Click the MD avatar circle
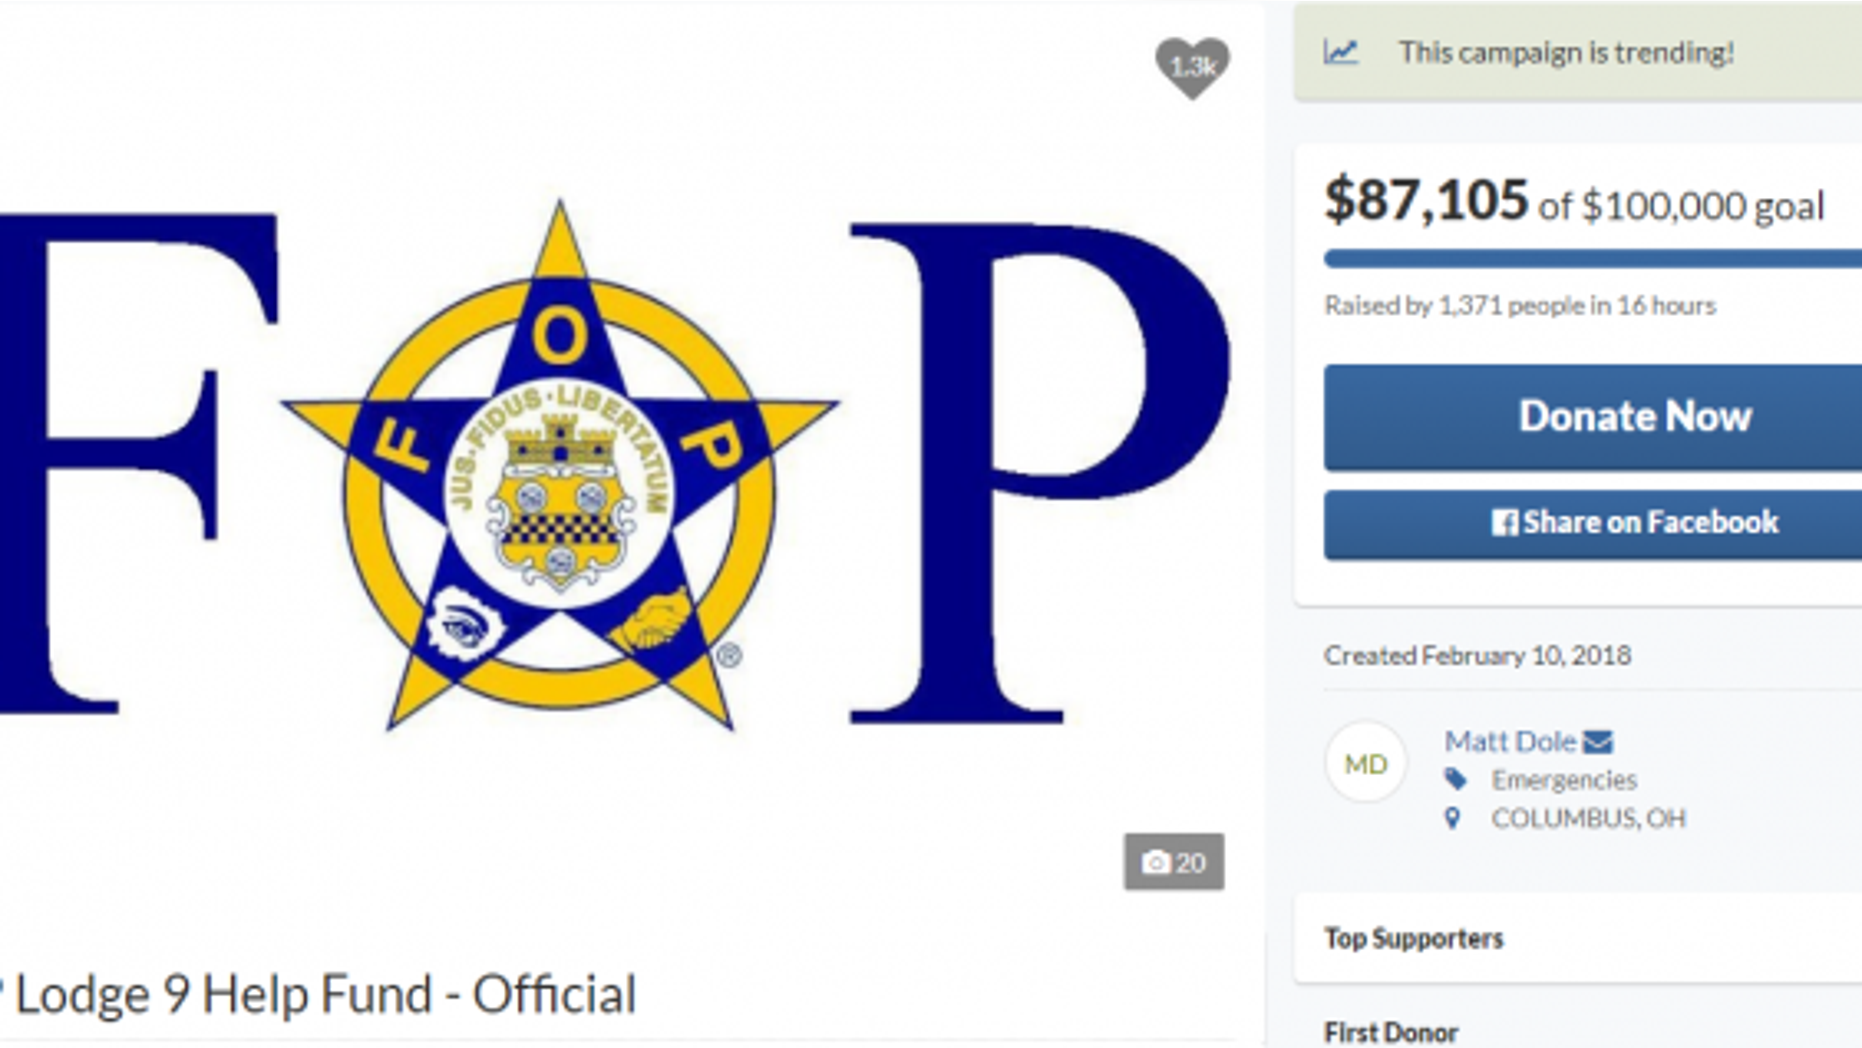Screen dimensions: 1862x1048 click(1366, 764)
